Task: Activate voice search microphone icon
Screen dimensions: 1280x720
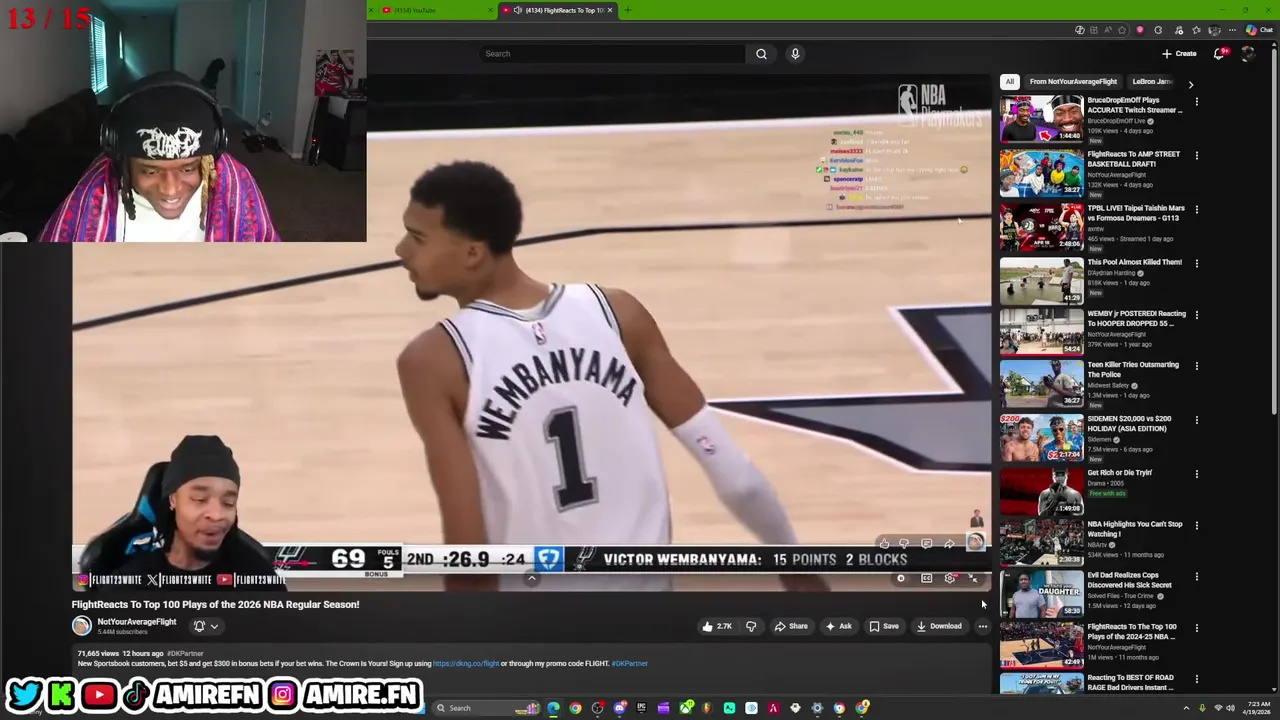Action: (795, 54)
